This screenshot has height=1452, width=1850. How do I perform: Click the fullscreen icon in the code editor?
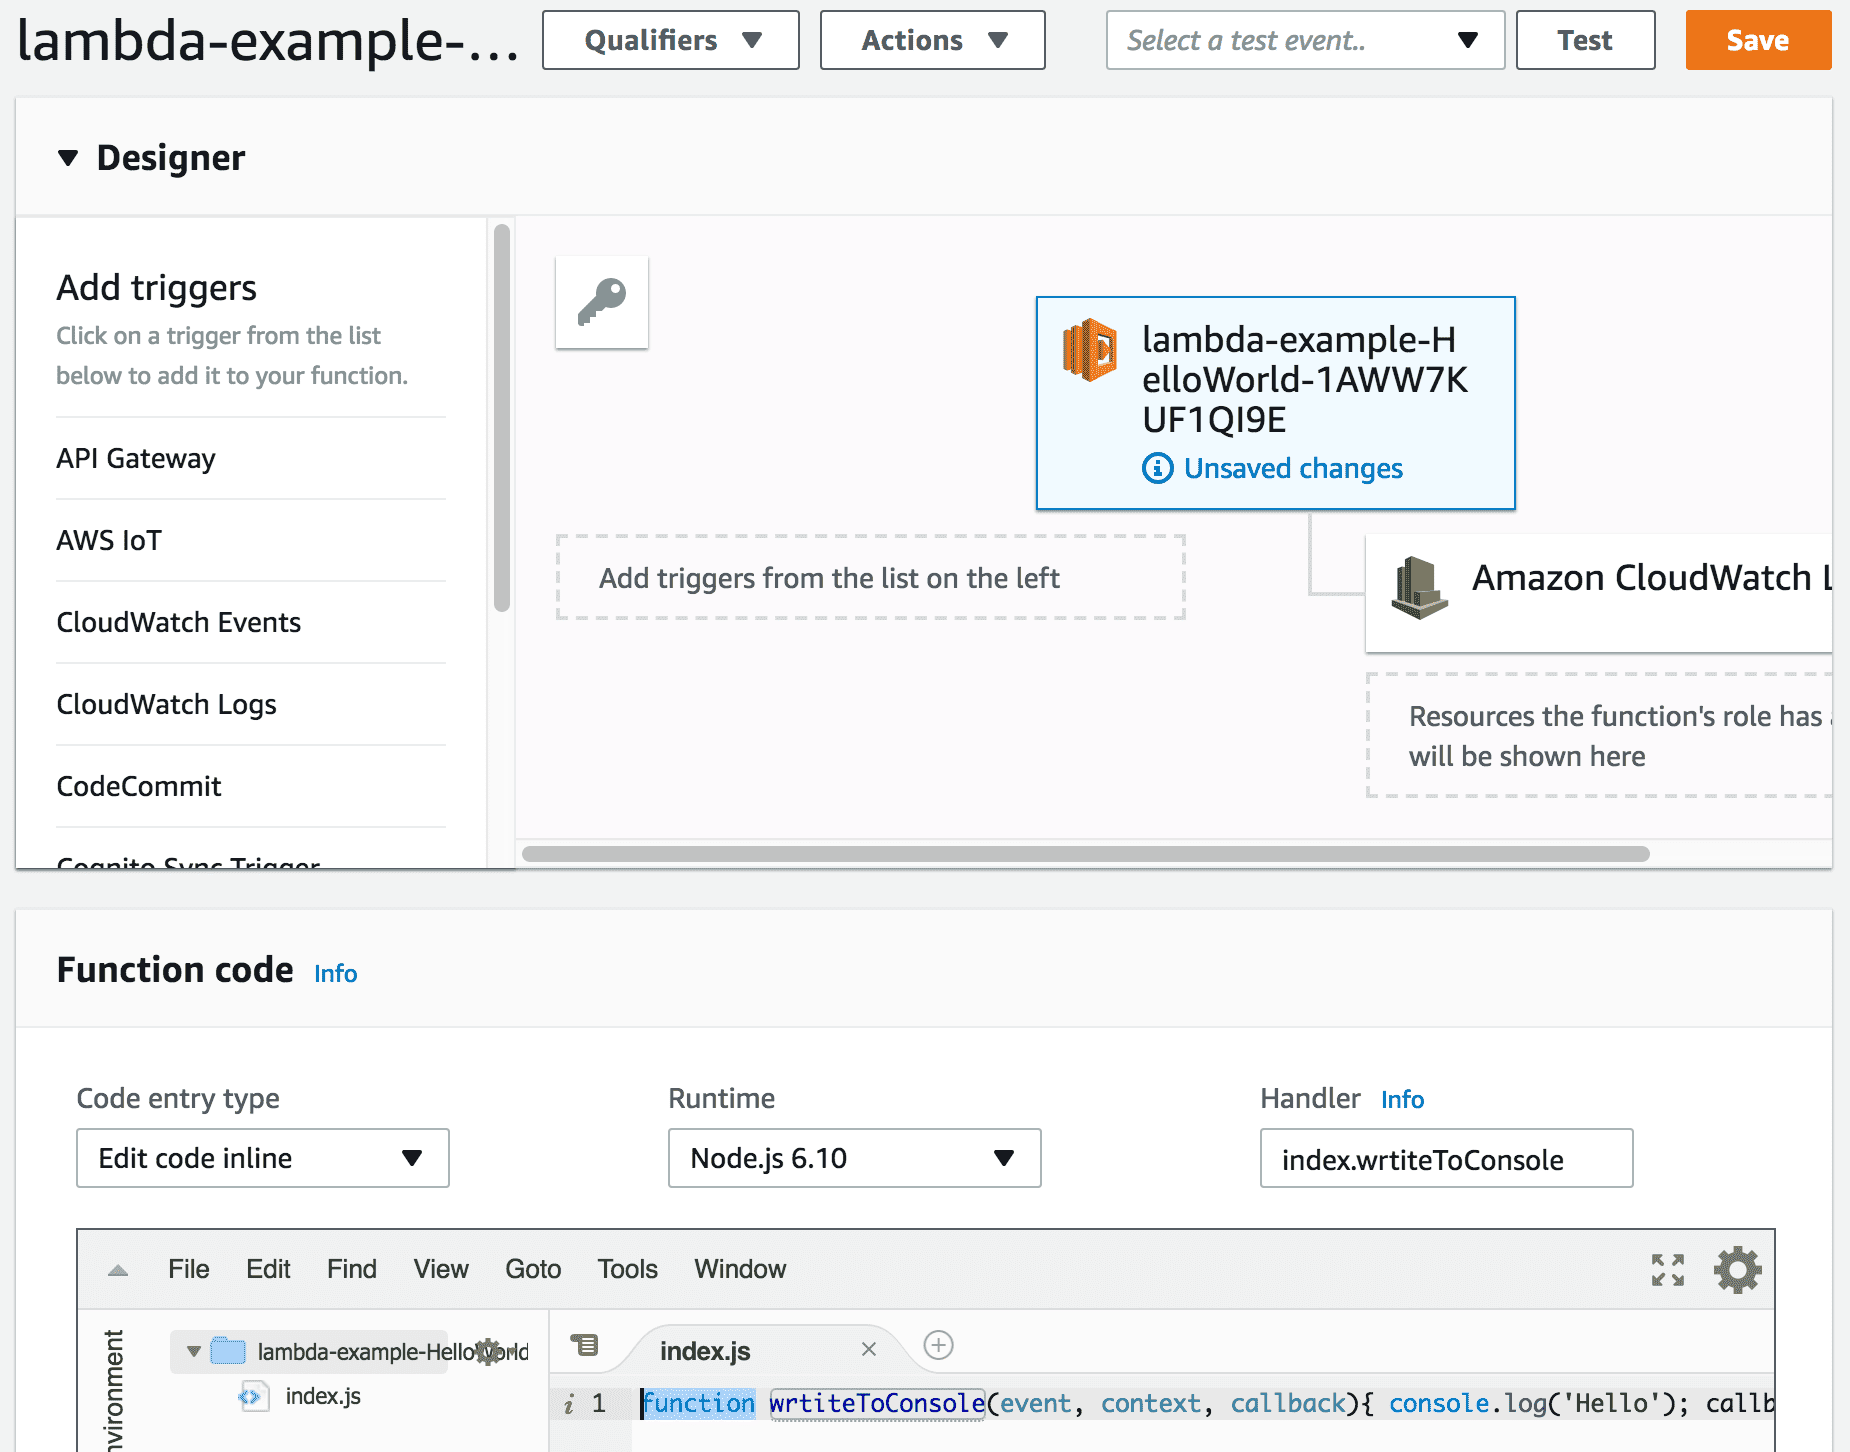coord(1667,1269)
